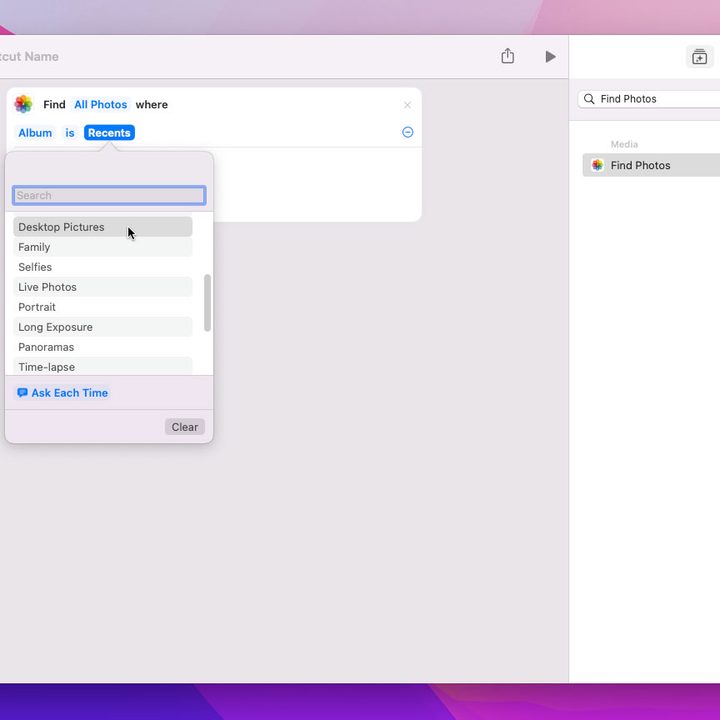
Task: Click the Photos icon beside Find Photos result
Action: click(597, 165)
